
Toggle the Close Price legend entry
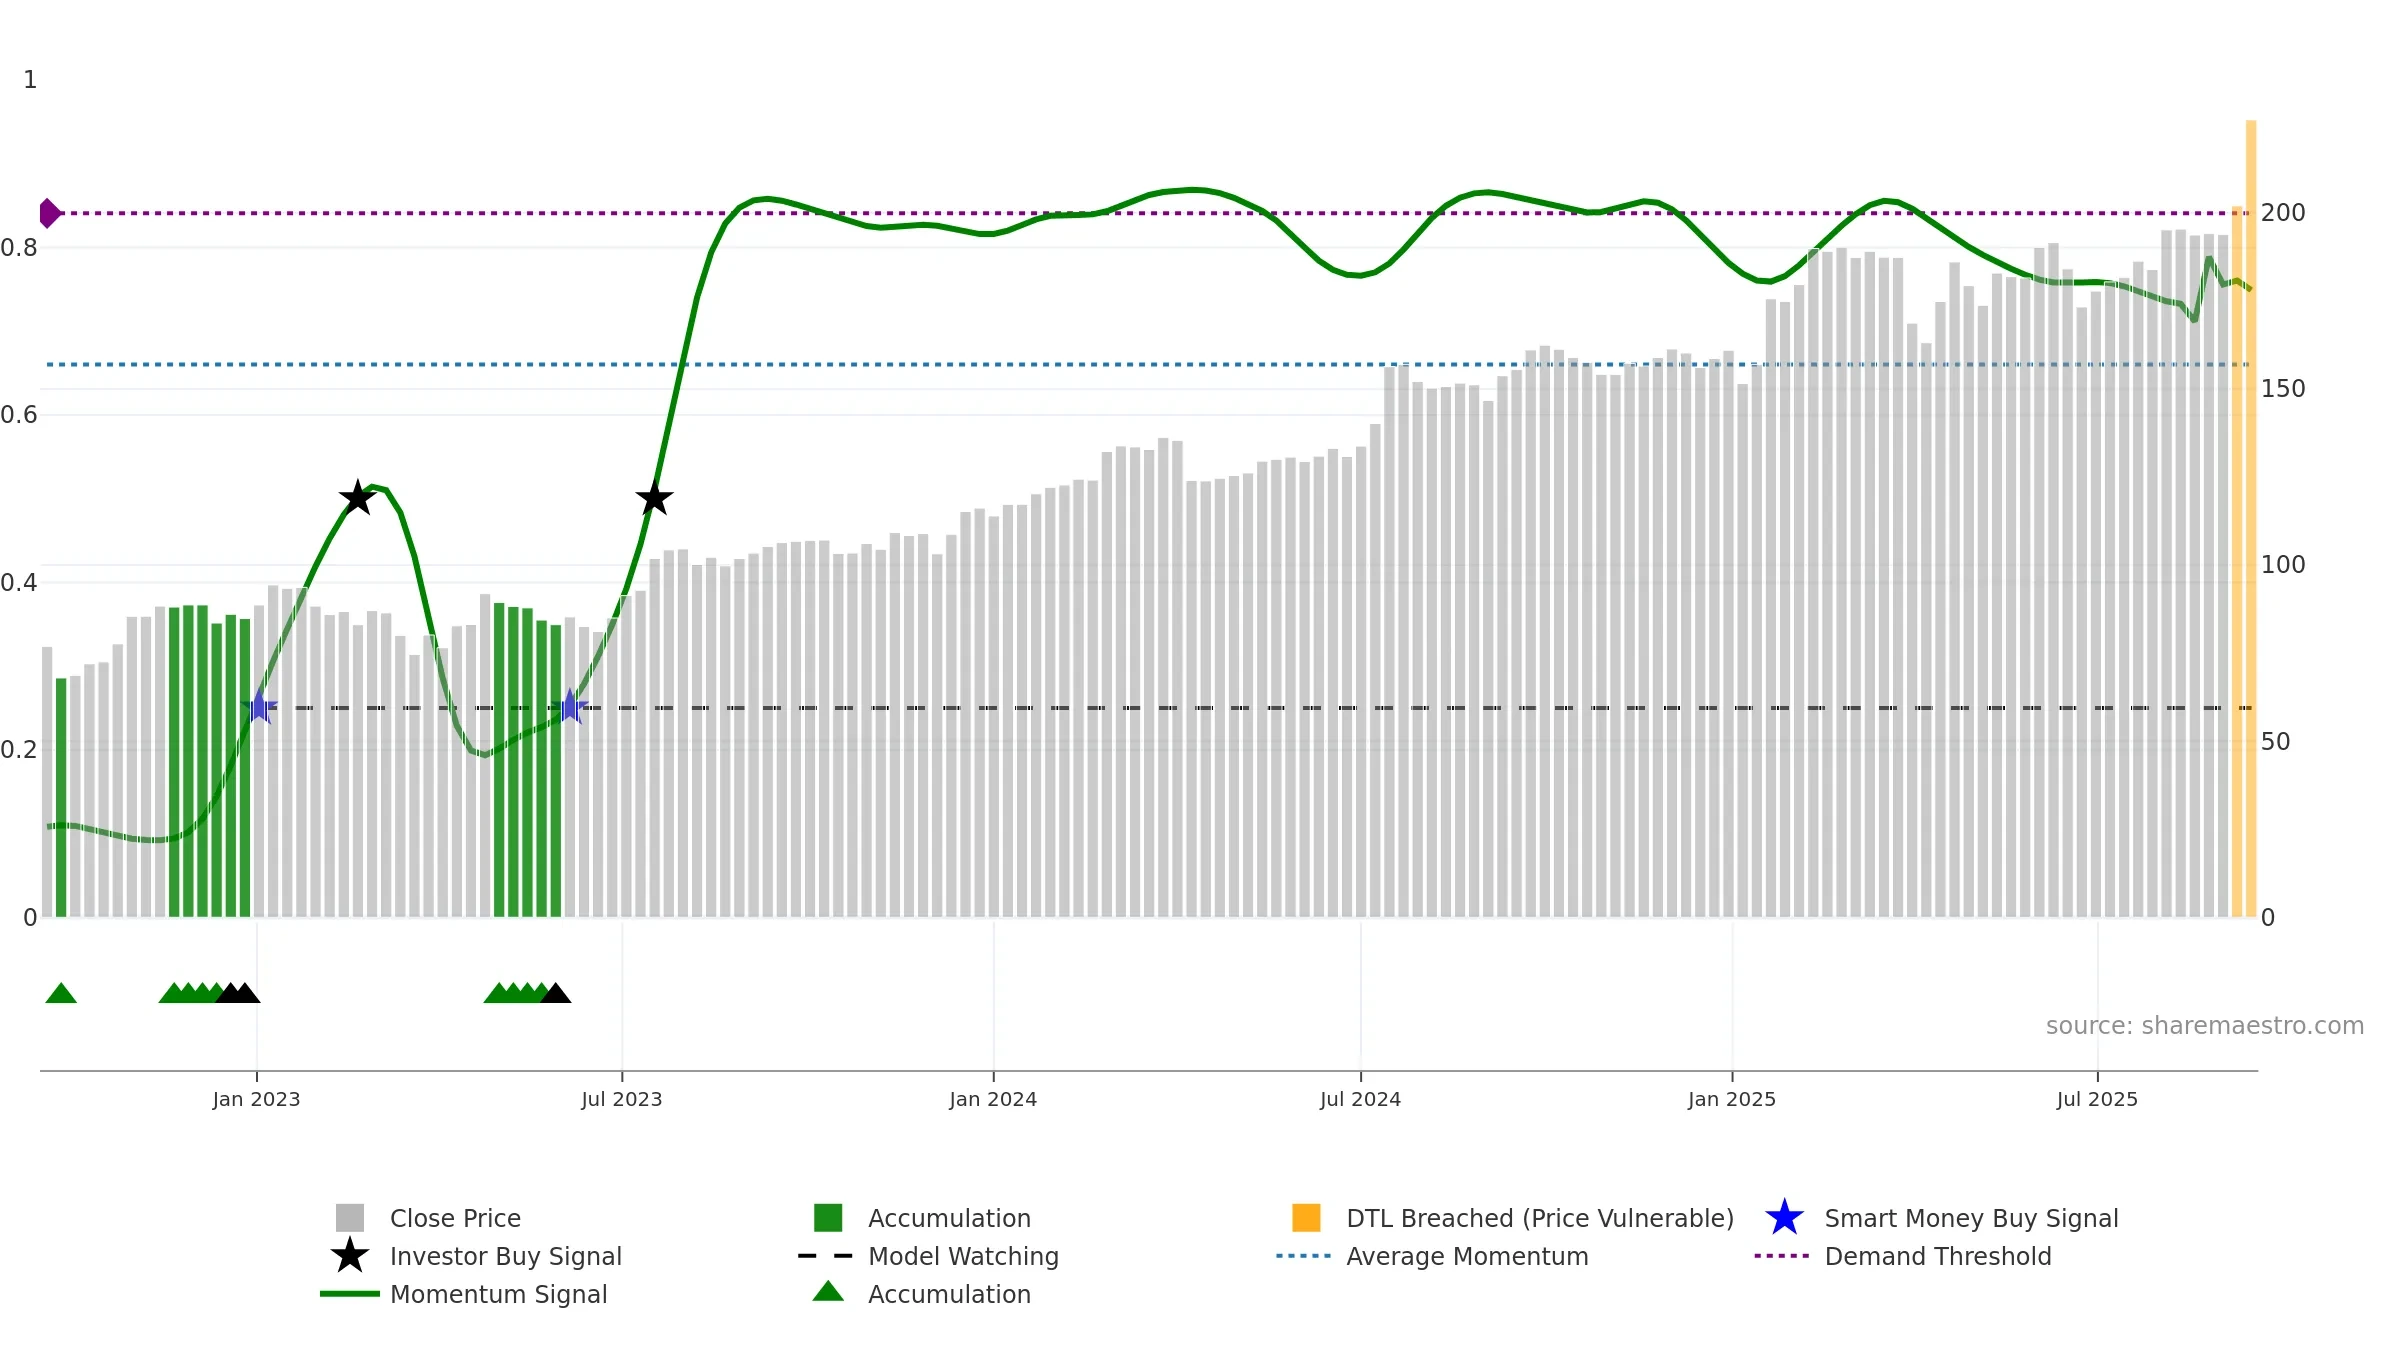428,1218
